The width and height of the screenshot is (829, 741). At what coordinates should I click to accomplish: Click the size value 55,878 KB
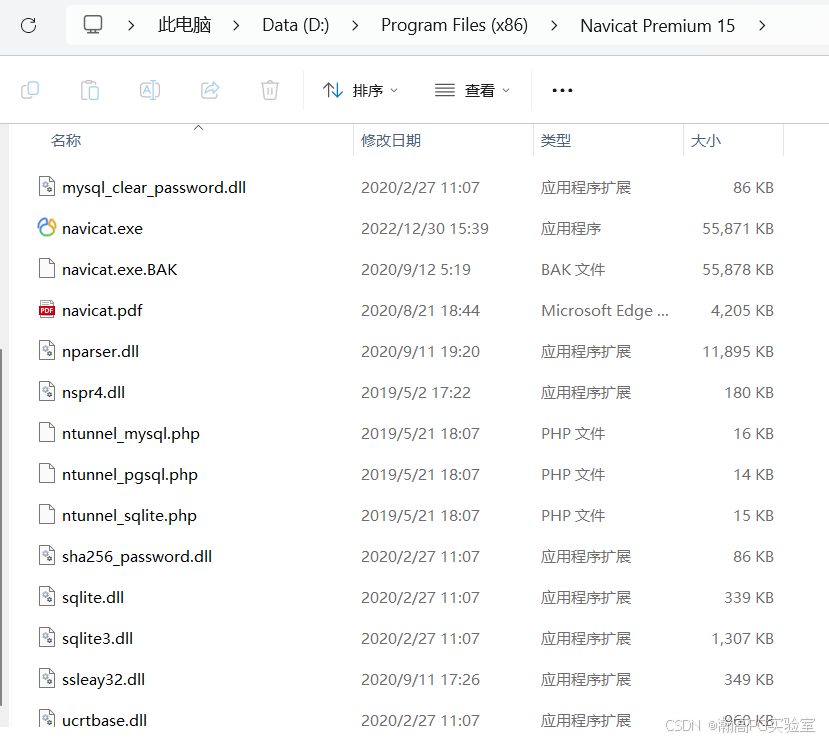(x=738, y=270)
